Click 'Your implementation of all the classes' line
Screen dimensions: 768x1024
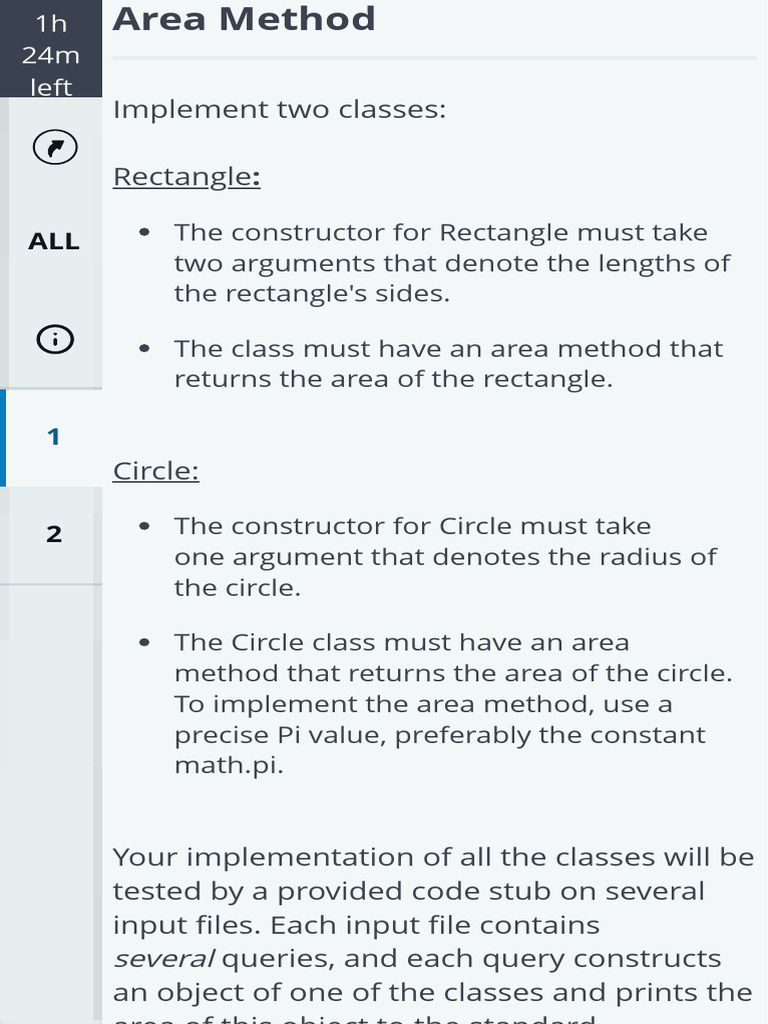[433, 857]
